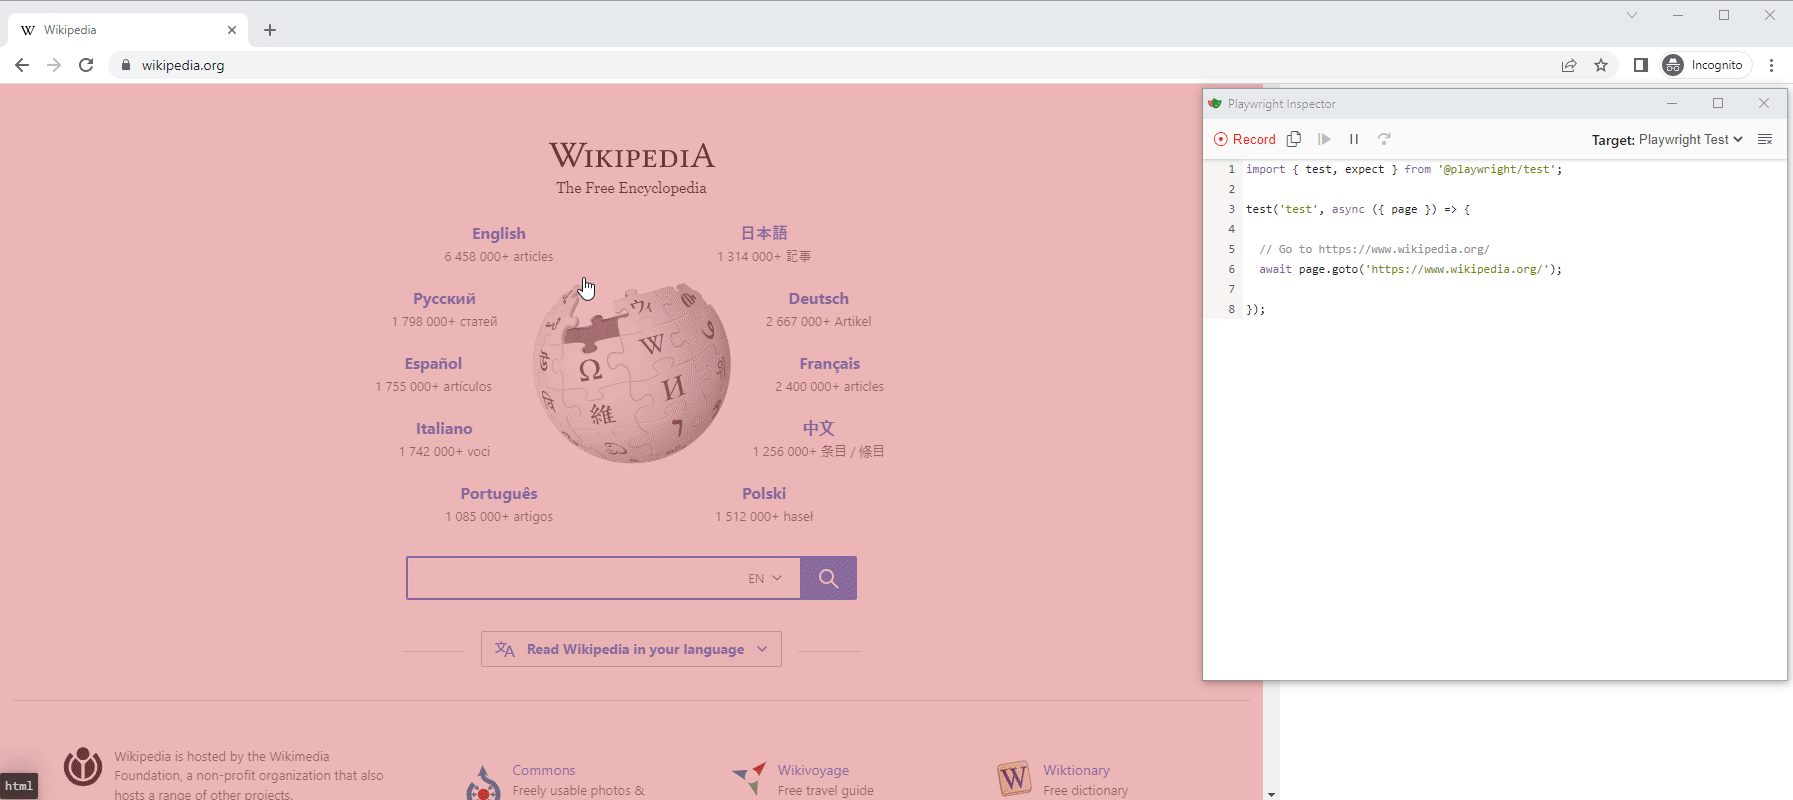Viewport: 1793px width, 800px height.
Task: Close the Wikipedia browser tab
Action: [x=232, y=30]
